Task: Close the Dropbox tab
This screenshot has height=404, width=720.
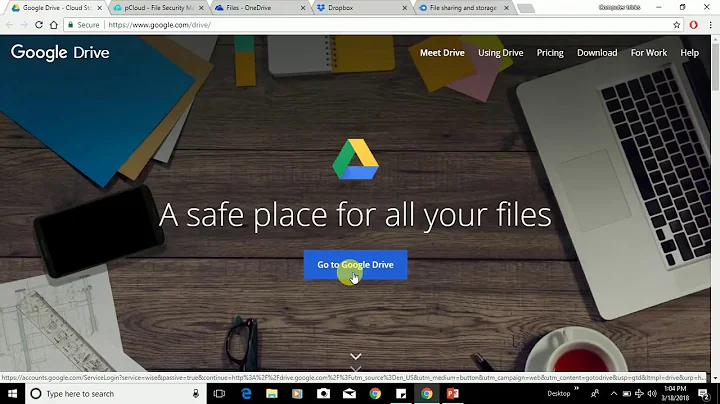Action: [x=405, y=8]
